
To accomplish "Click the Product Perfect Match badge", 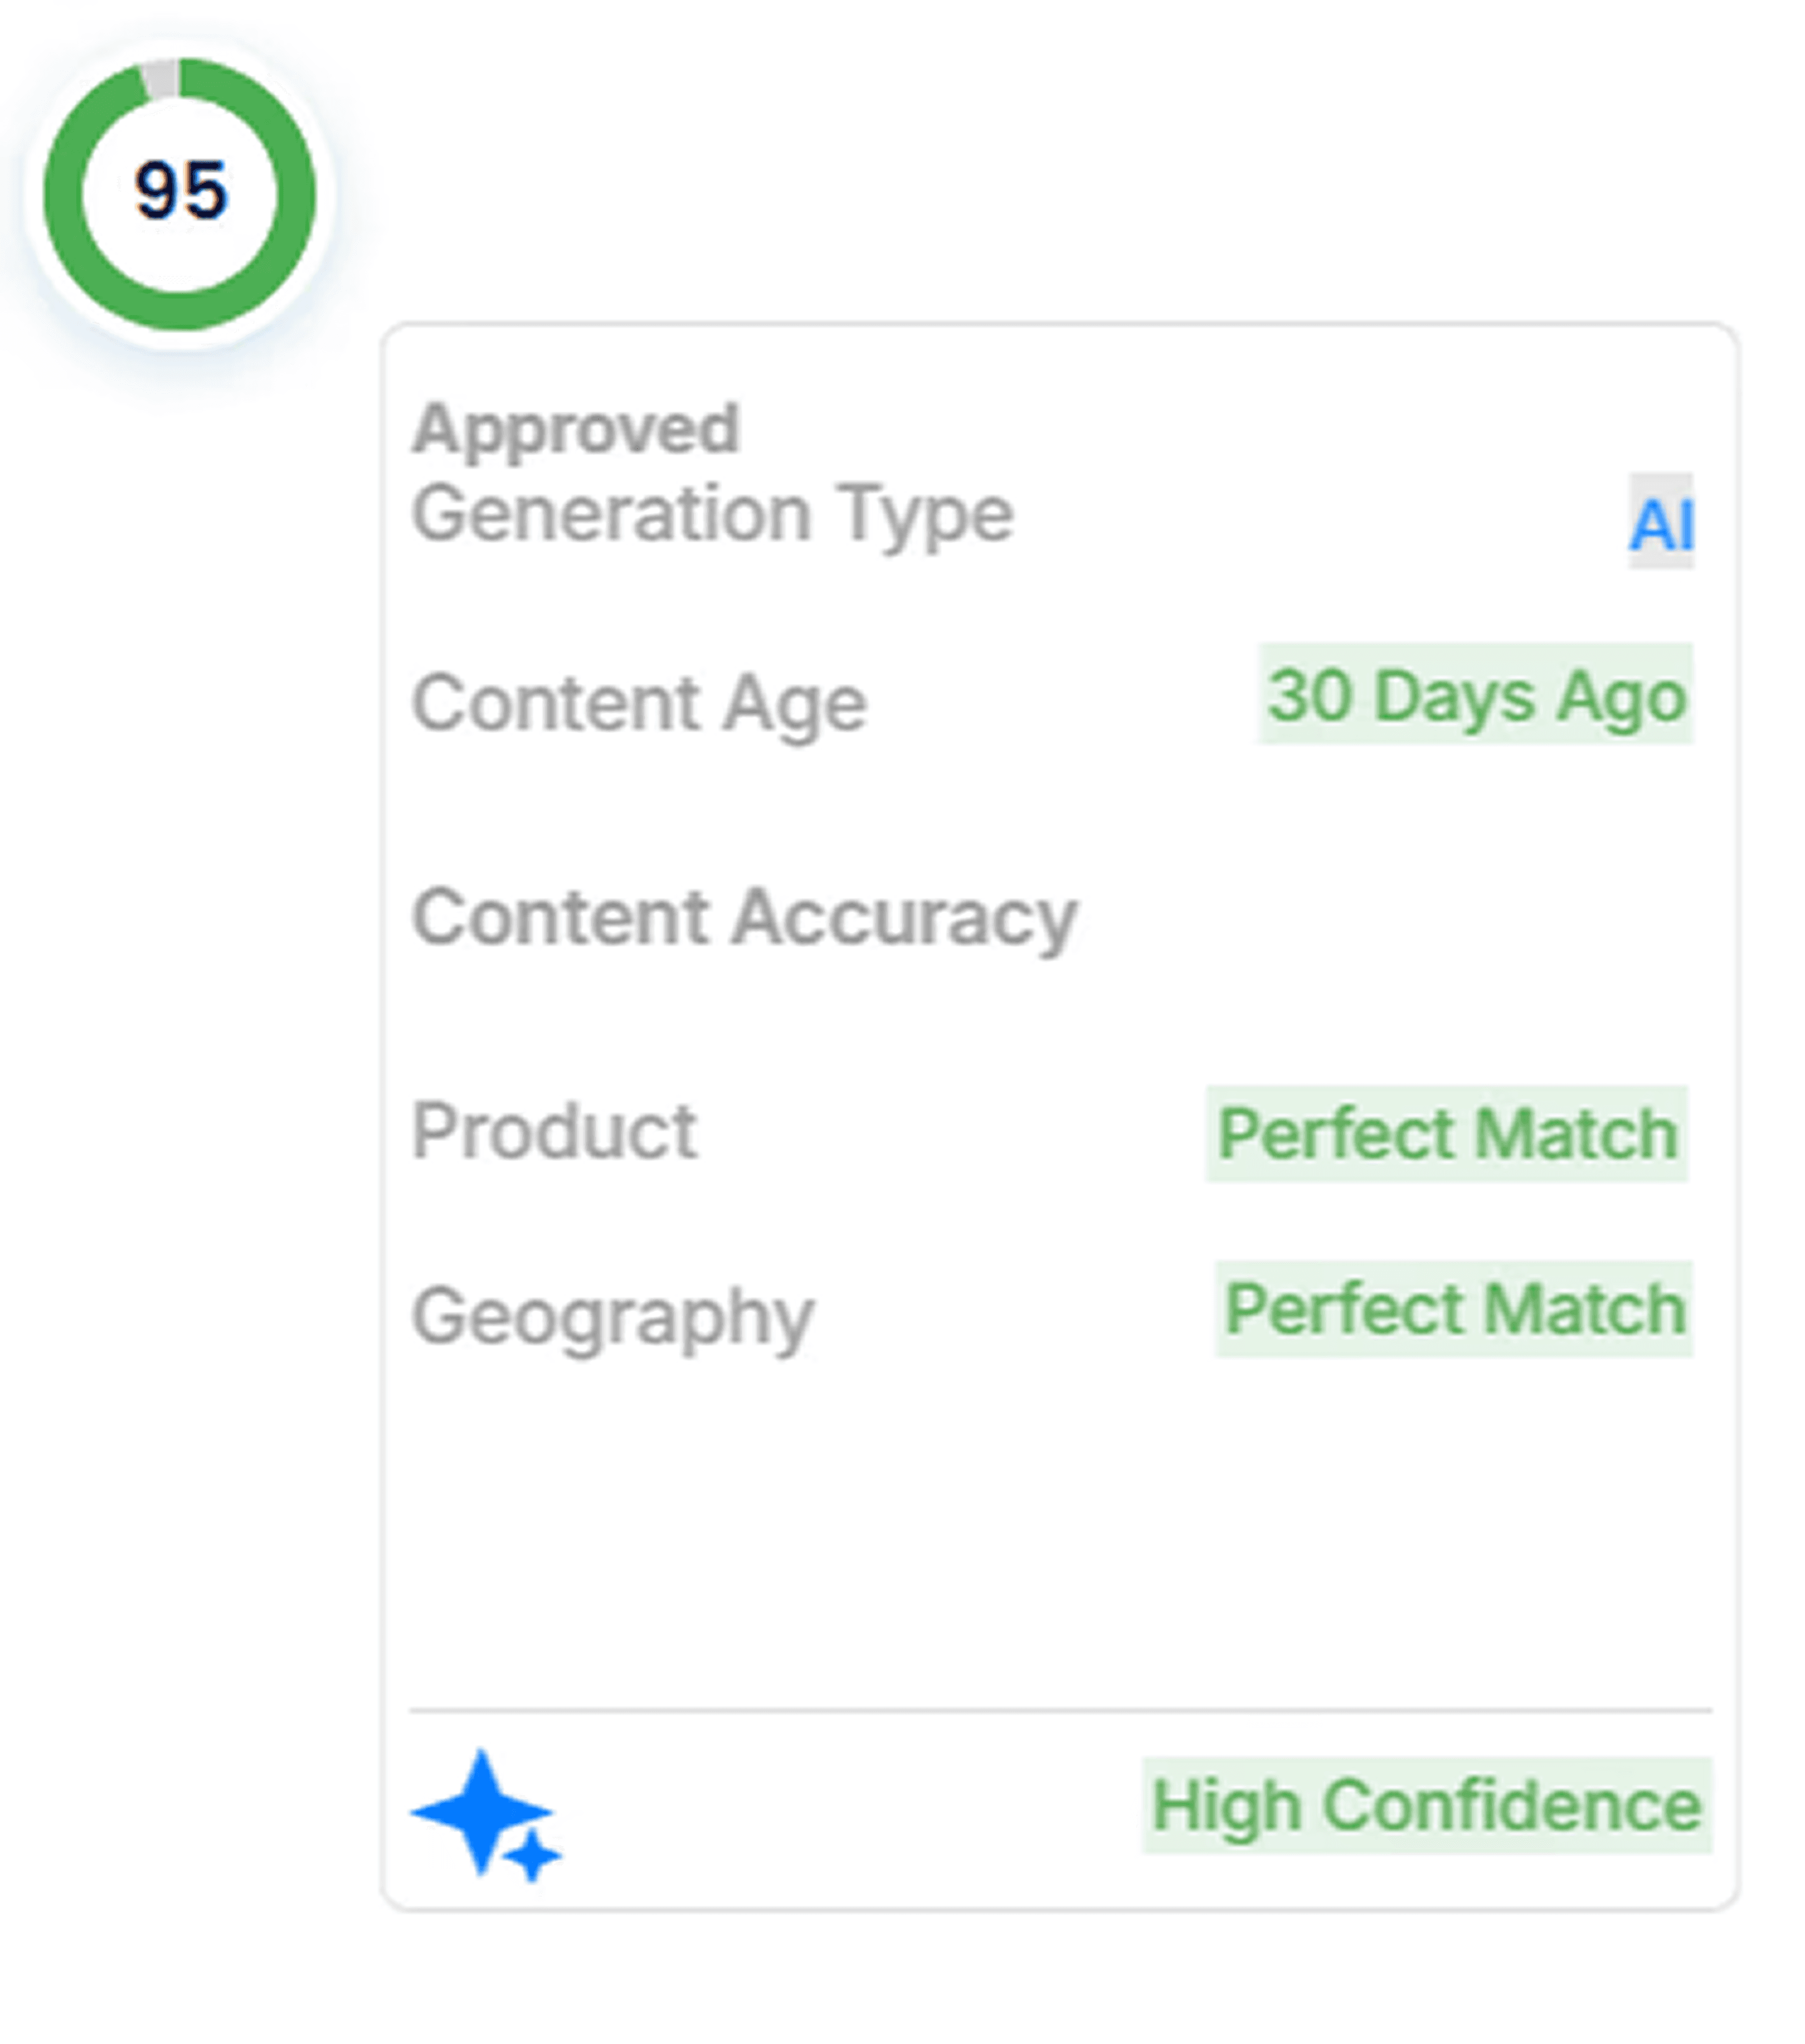I will [1447, 1134].
